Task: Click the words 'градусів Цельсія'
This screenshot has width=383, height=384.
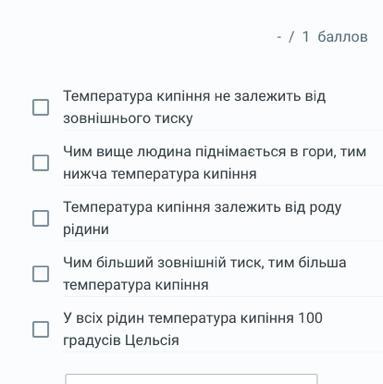Action: coord(121,341)
